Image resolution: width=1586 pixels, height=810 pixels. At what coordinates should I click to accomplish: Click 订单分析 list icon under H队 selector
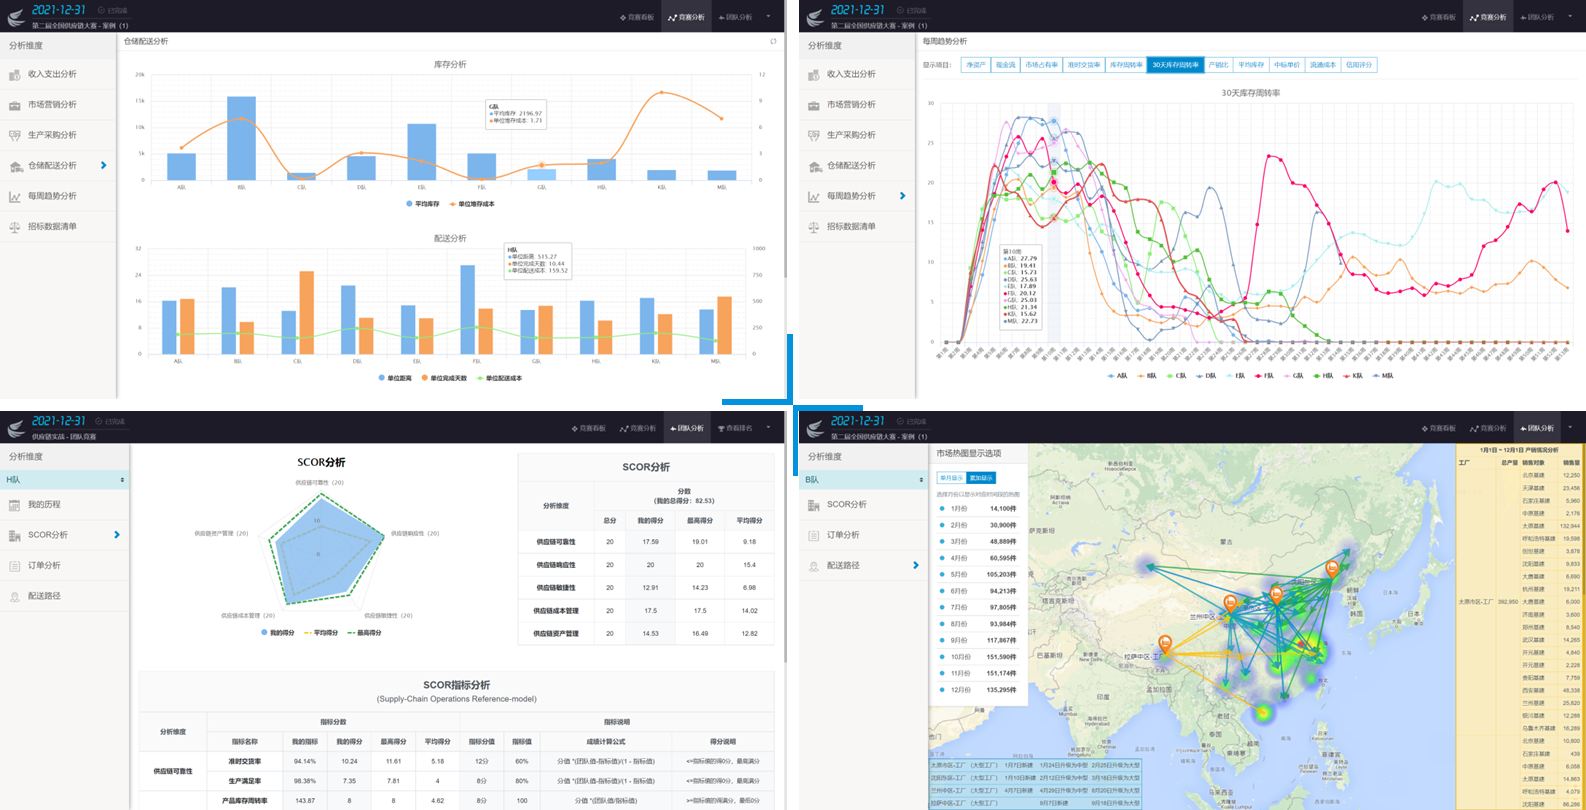click(15, 566)
